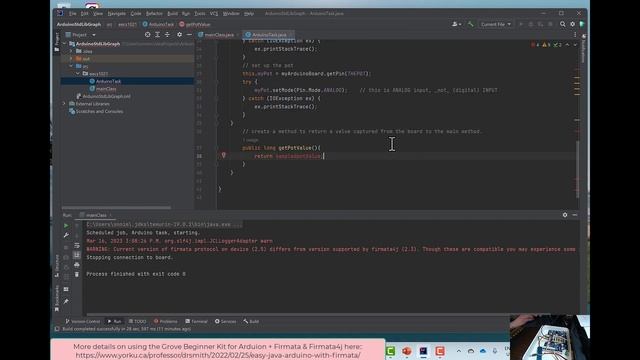Click the JetBrains Toolbox icon
Screen dimensions: 640x360
582,24
